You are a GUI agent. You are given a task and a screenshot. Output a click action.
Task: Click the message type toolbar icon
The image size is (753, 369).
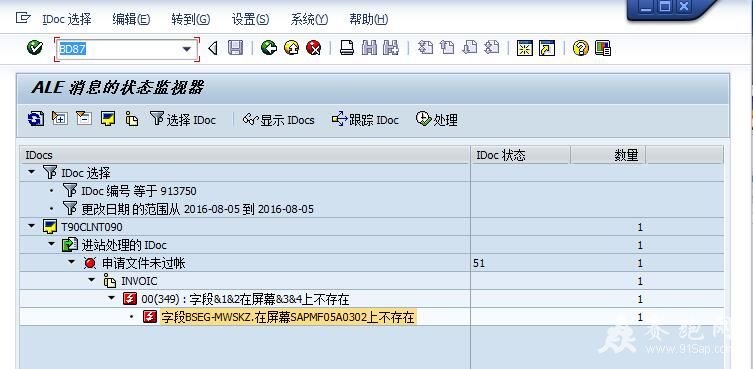[132, 119]
